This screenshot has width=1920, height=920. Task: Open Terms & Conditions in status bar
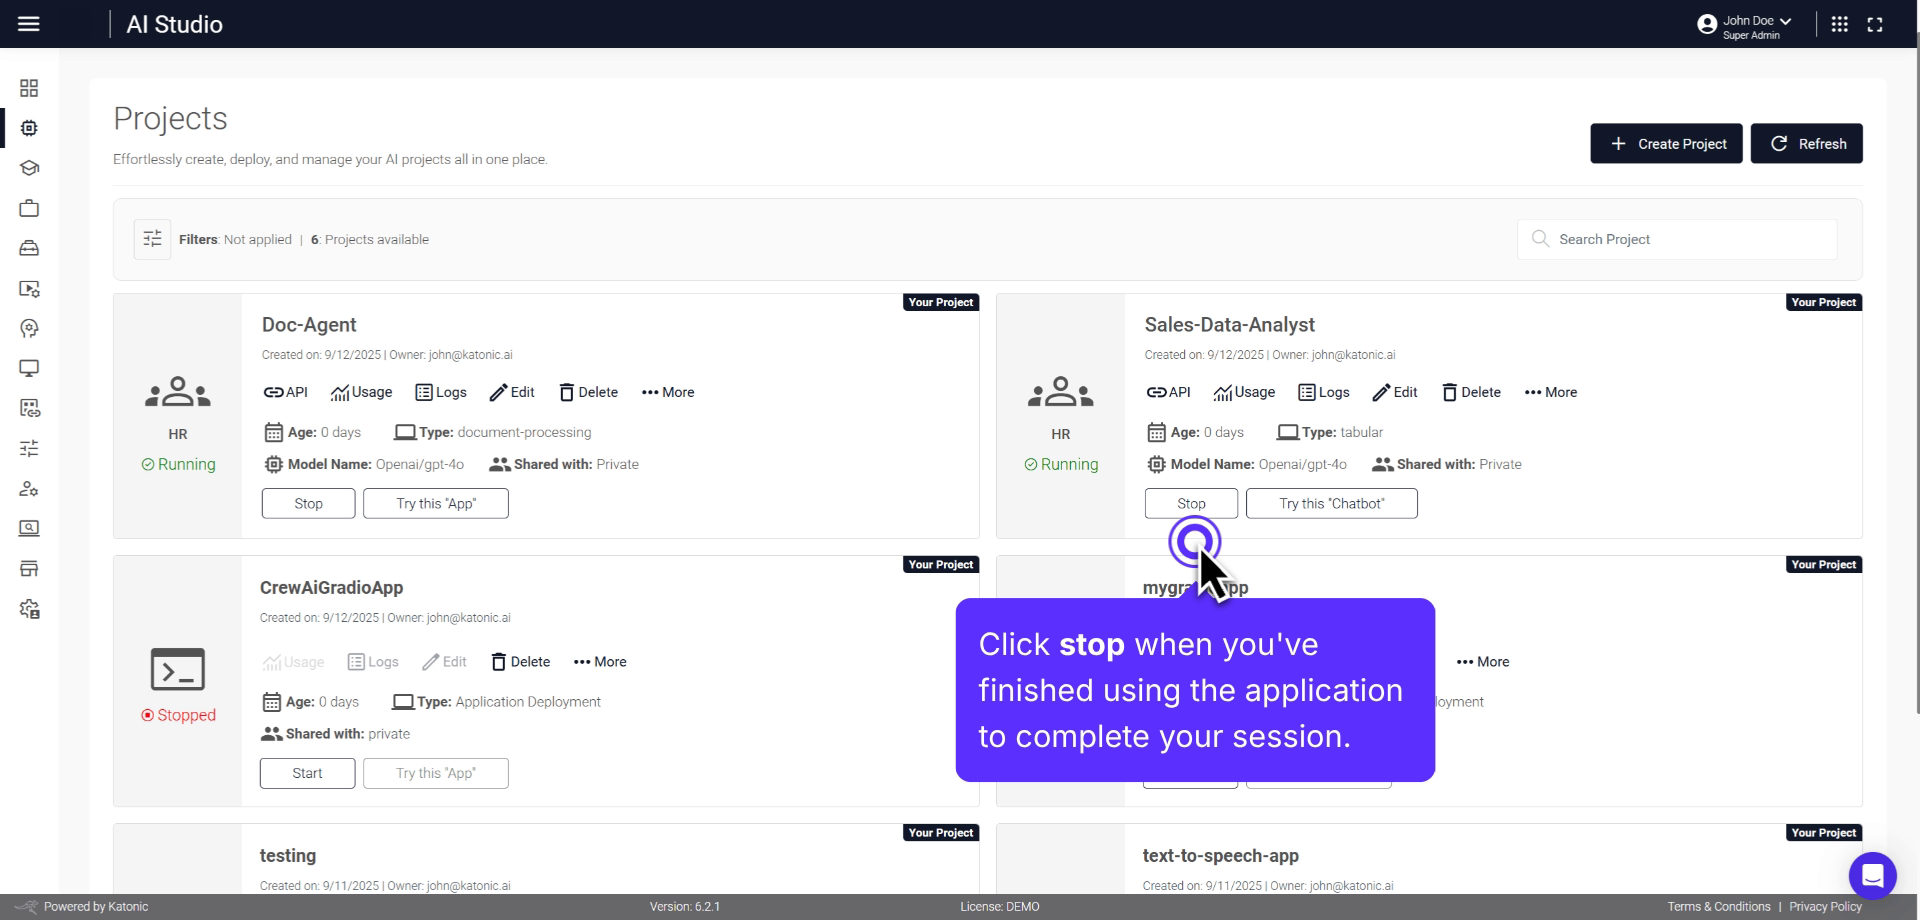tap(1718, 906)
